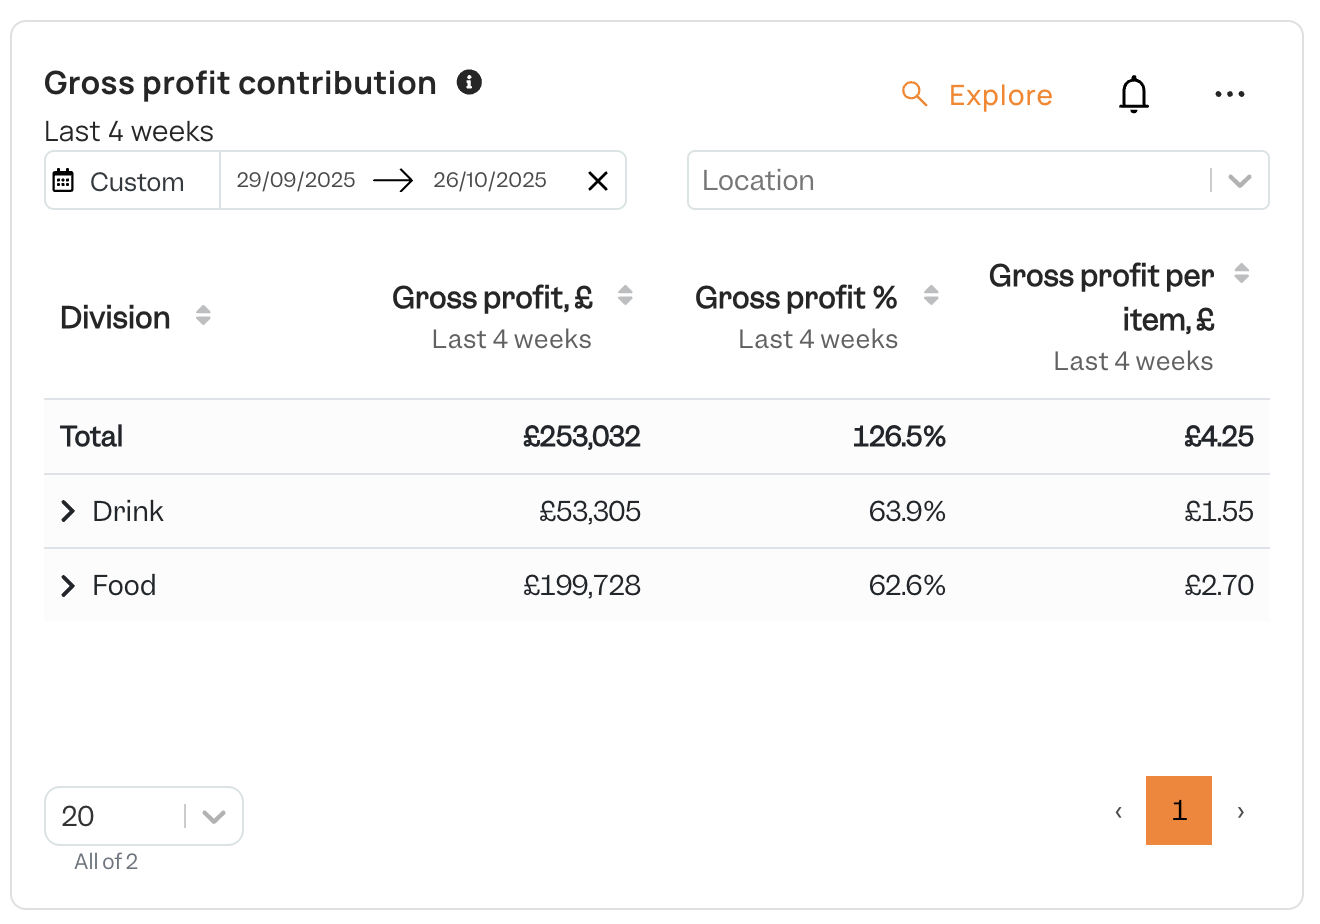This screenshot has width=1320, height=924.
Task: Sort by Gross profit £ column arrows
Action: tap(625, 295)
